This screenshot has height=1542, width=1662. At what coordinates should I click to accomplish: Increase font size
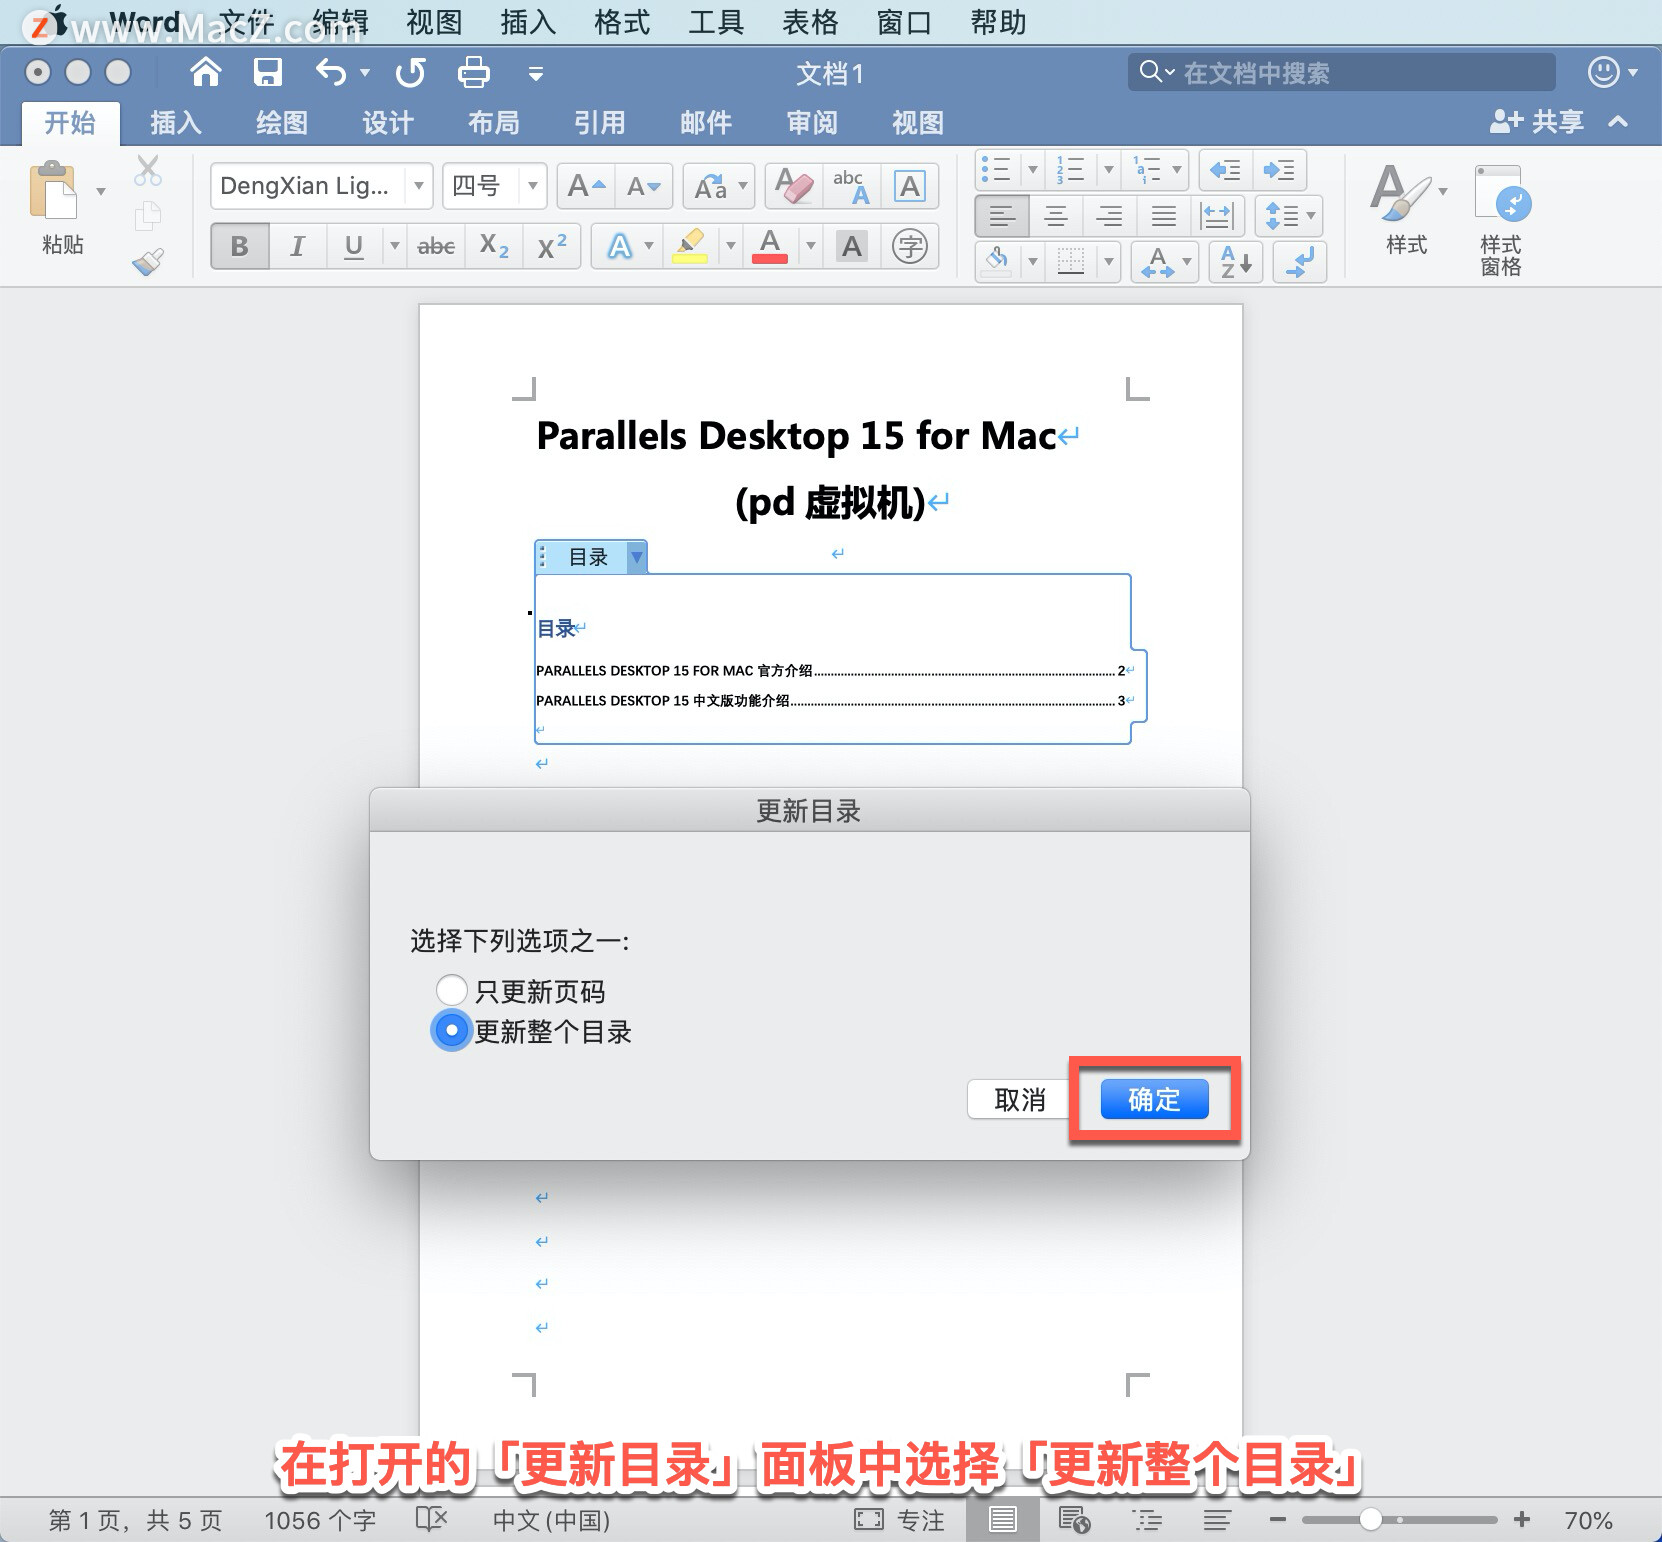[586, 186]
